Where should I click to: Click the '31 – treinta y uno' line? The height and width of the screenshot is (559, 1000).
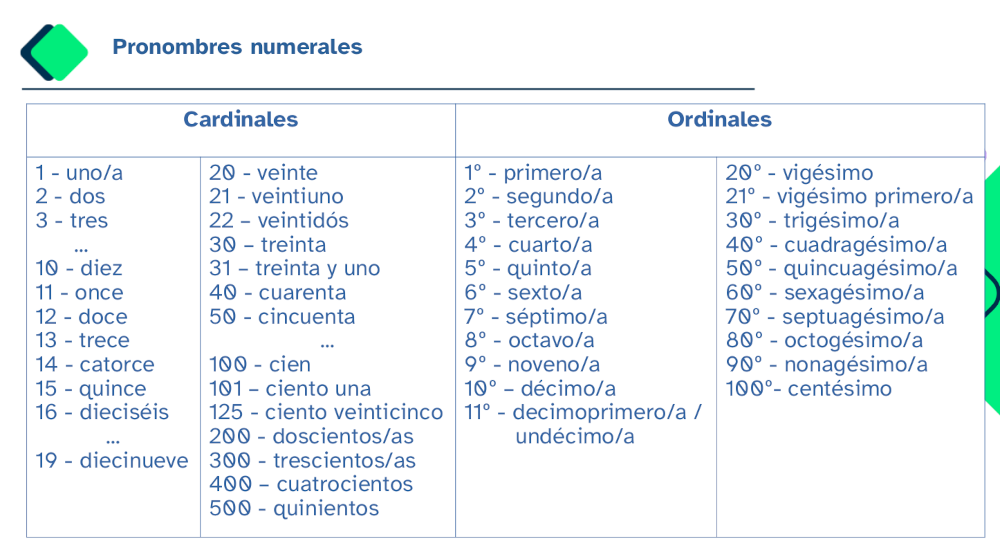(294, 269)
